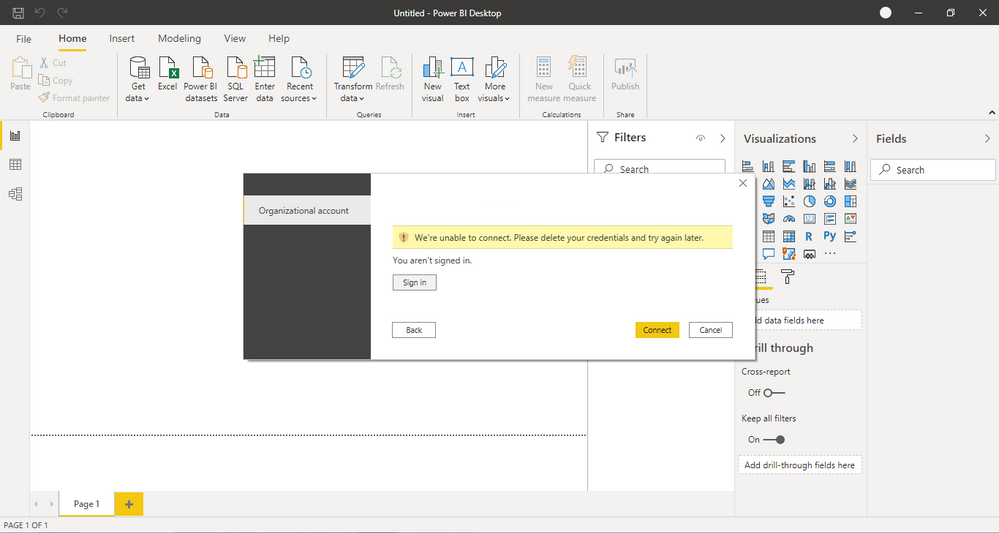
Task: Select the treemap visual
Action: [x=850, y=201]
